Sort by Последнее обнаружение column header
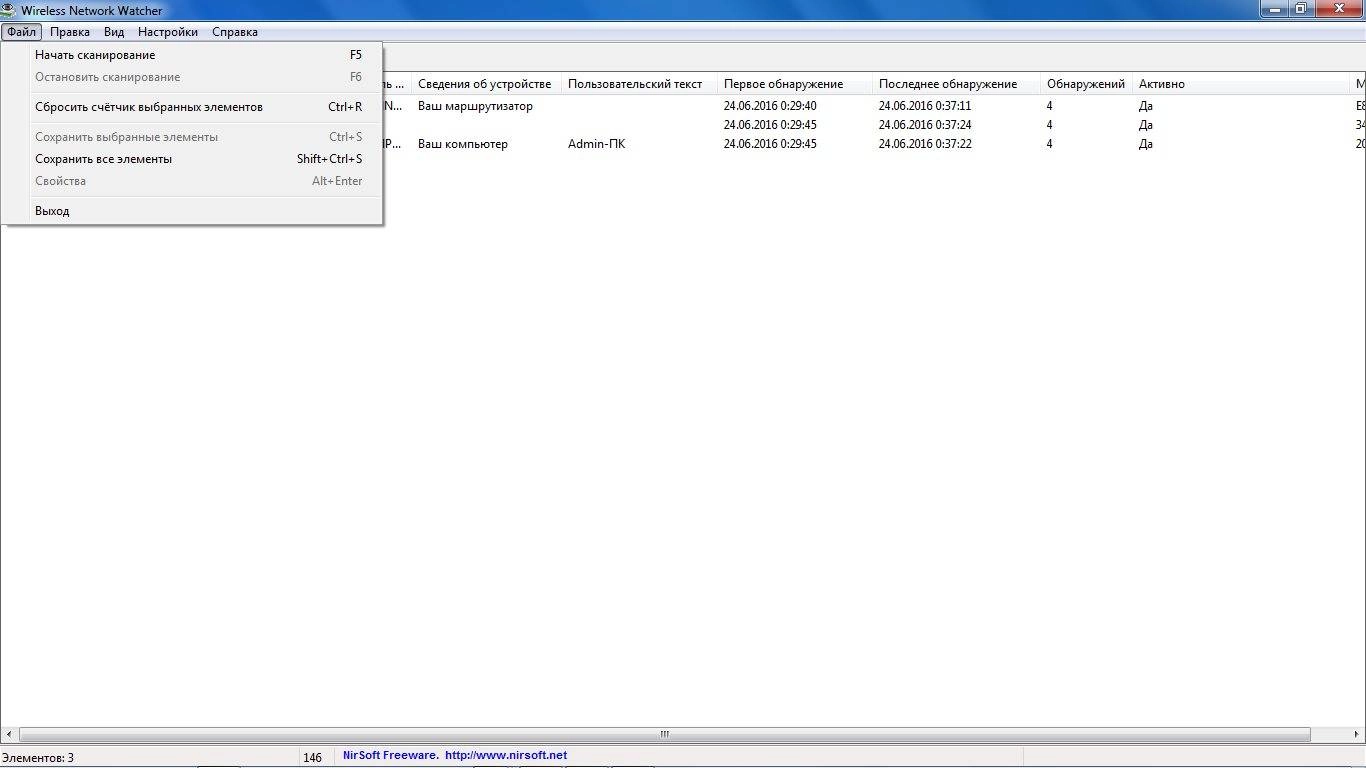The height and width of the screenshot is (768, 1366). pos(957,84)
